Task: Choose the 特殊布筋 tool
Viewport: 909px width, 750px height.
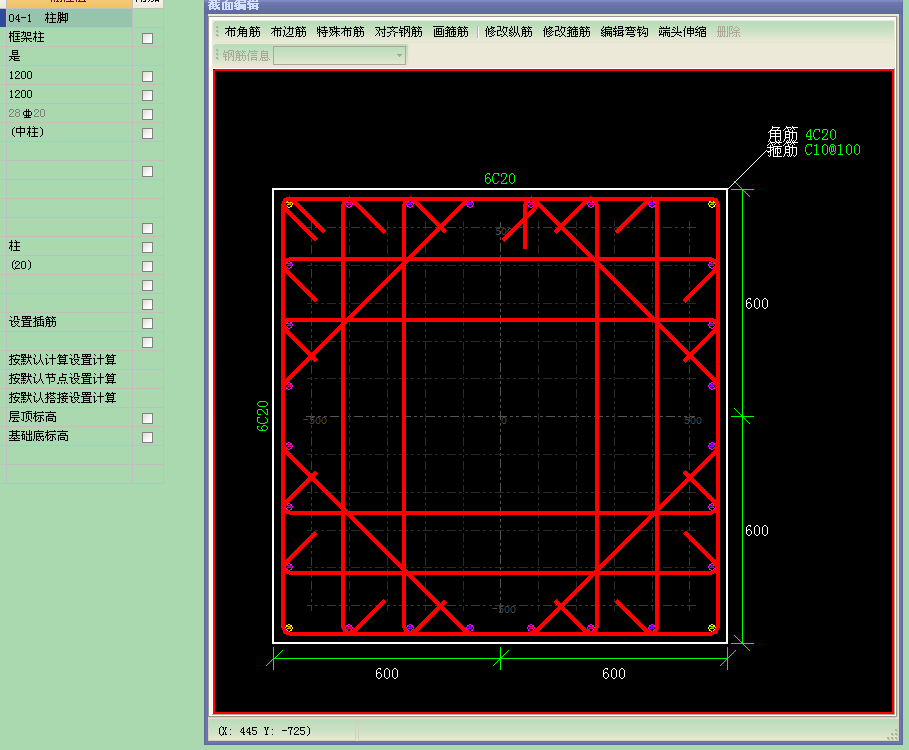Action: click(340, 32)
